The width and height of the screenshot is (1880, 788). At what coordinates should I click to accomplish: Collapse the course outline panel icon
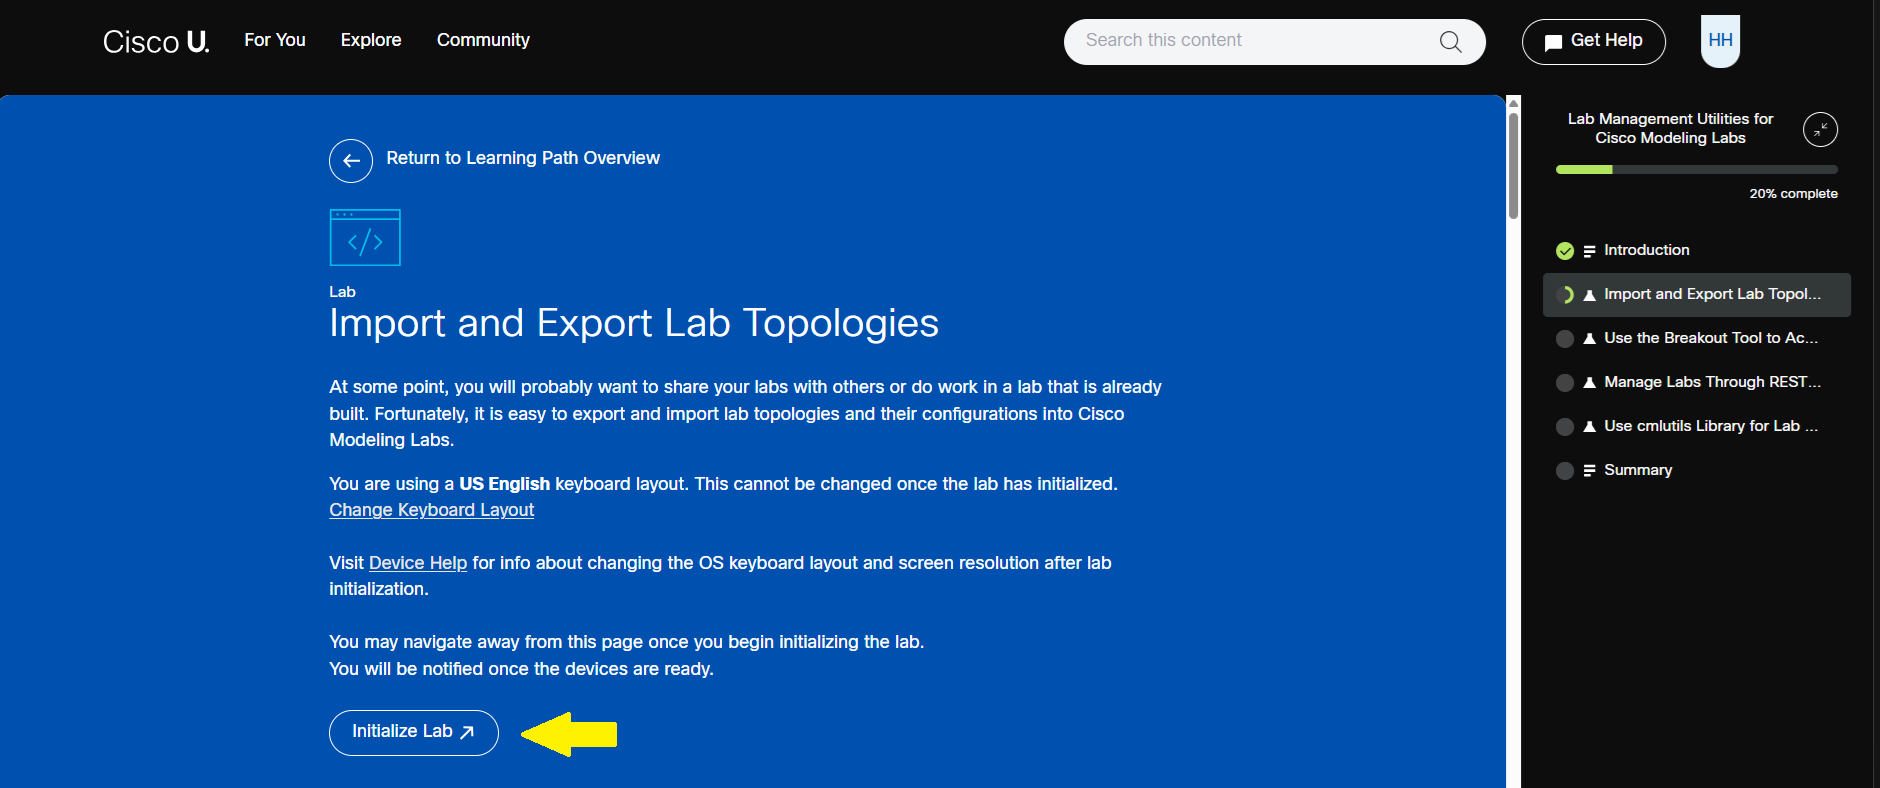coord(1820,129)
